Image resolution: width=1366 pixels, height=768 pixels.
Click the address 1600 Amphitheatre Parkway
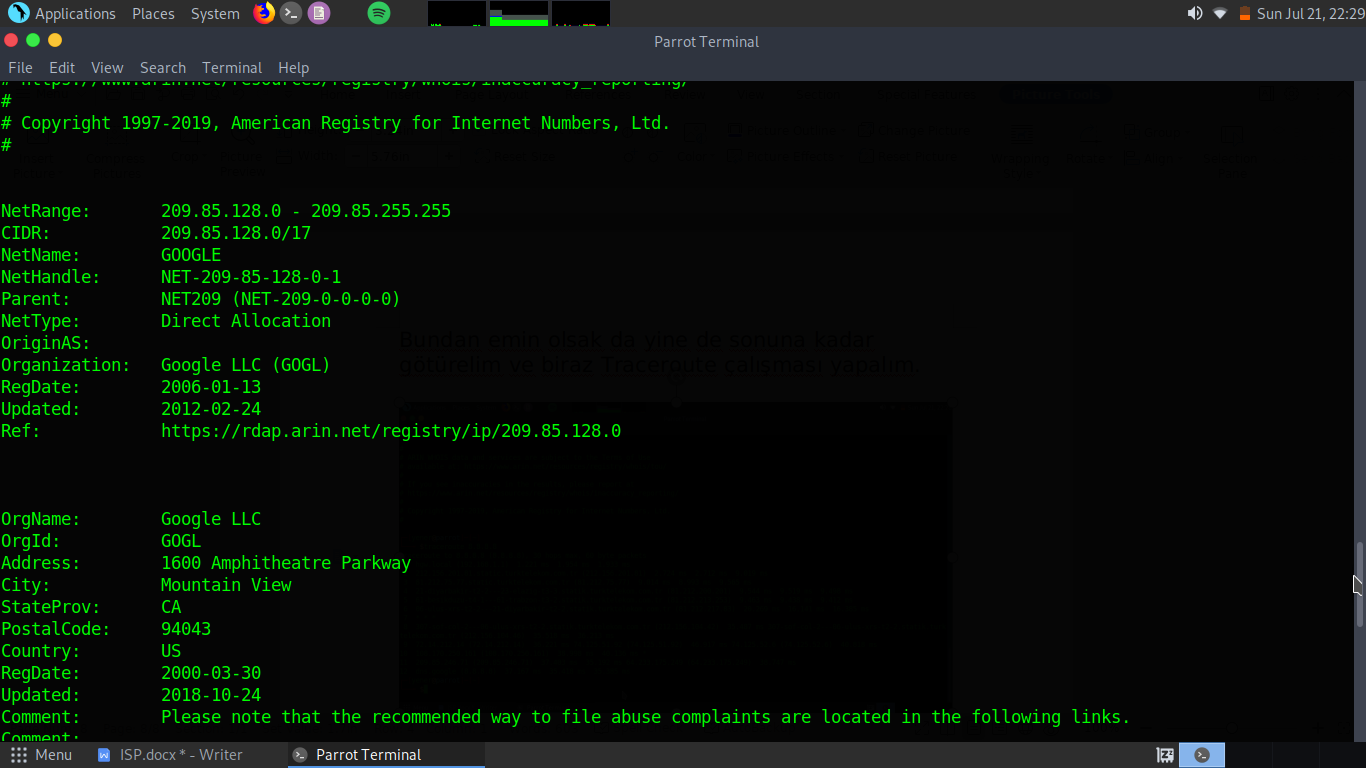coord(286,563)
